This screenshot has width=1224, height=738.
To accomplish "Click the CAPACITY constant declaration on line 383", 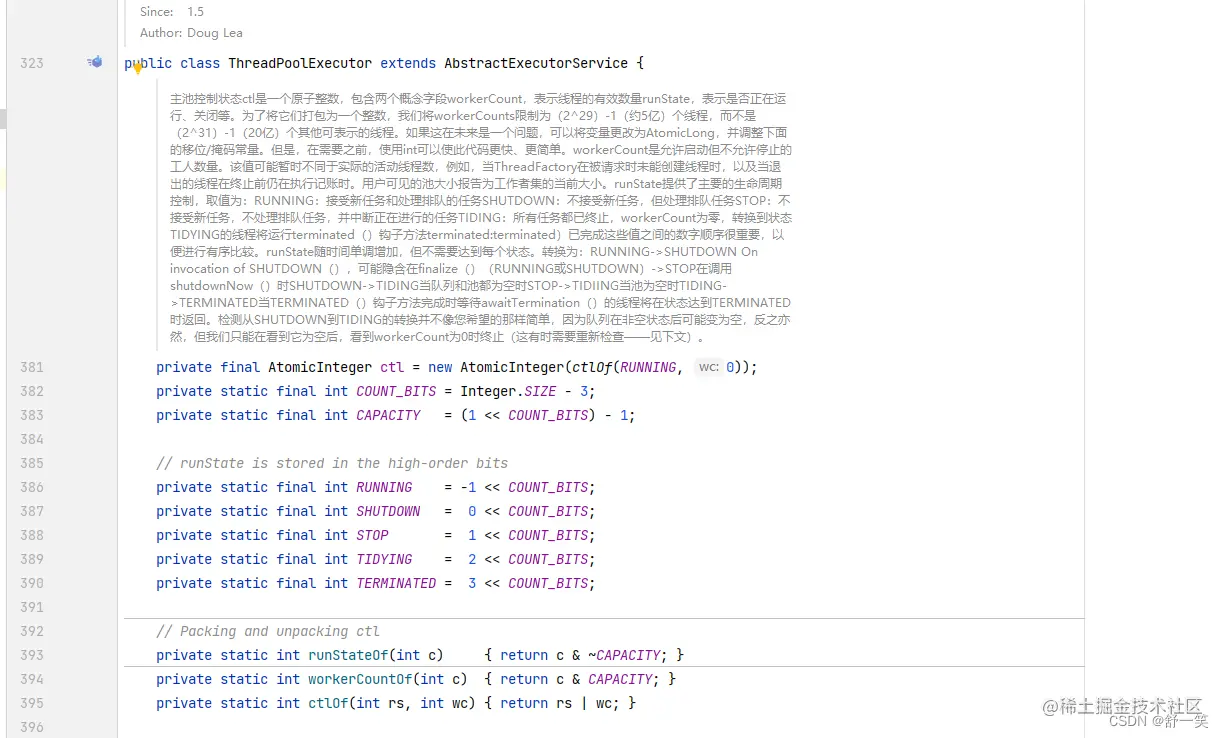I will coord(388,415).
